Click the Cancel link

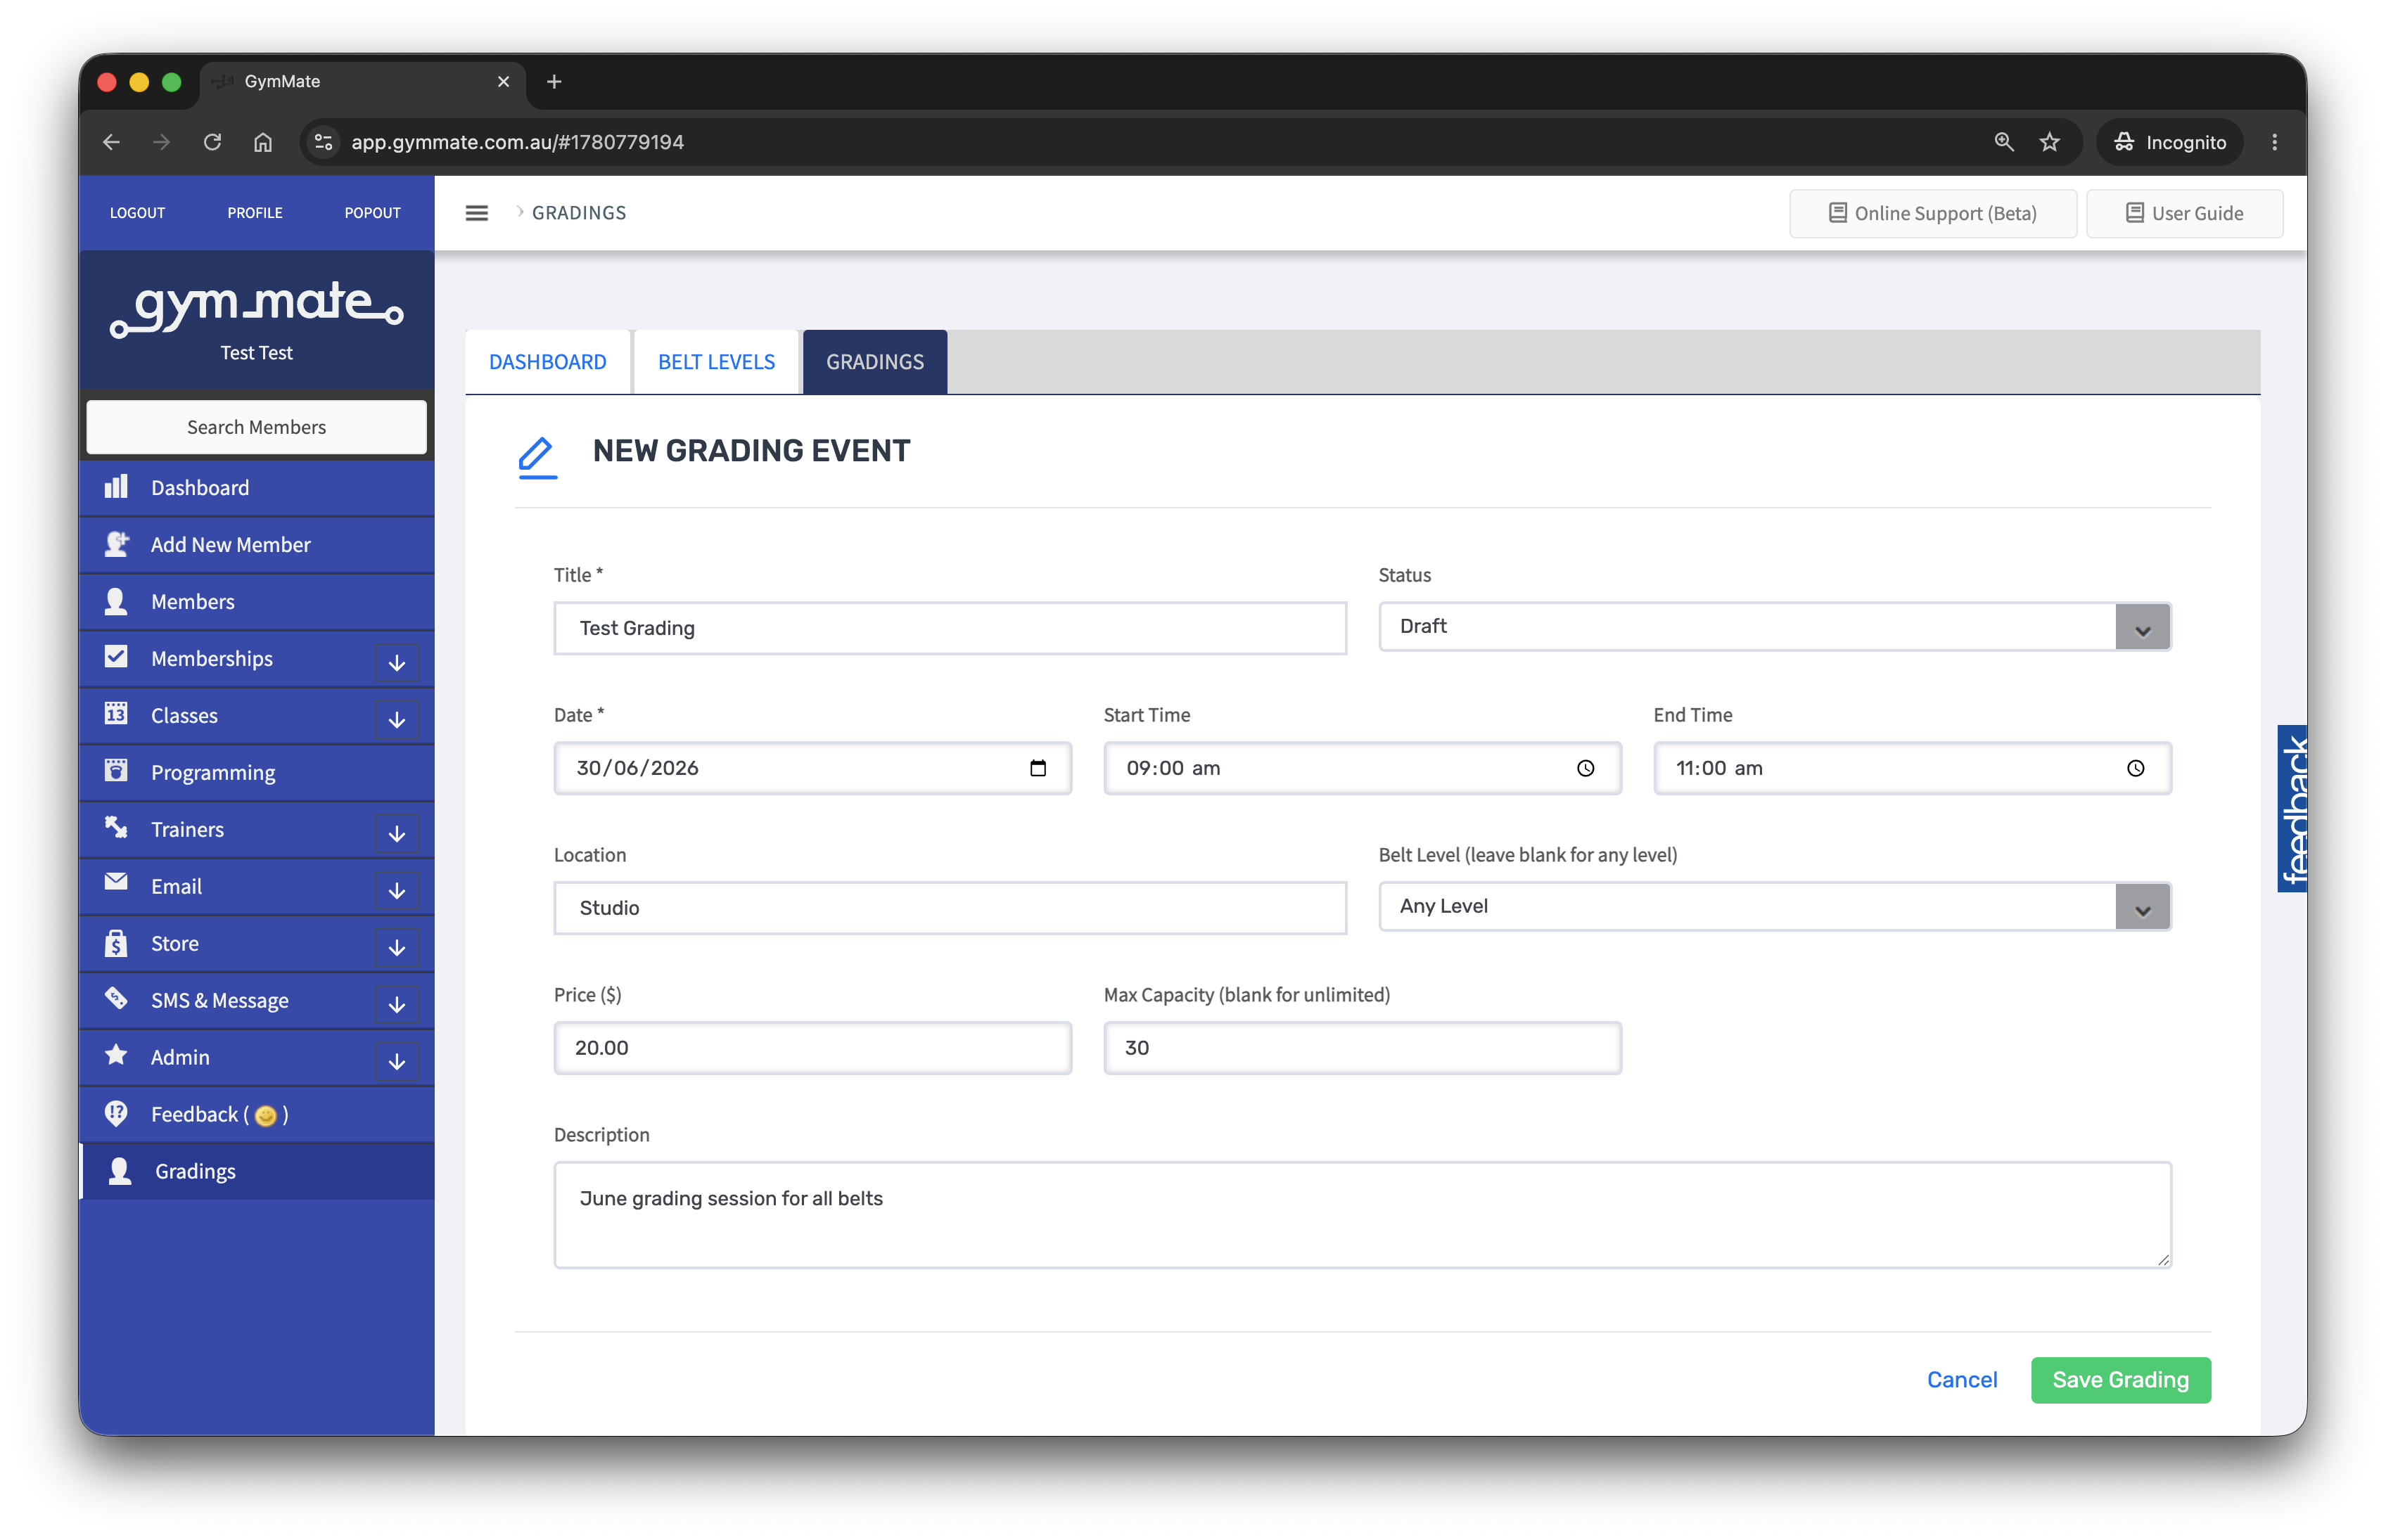pos(1962,1380)
